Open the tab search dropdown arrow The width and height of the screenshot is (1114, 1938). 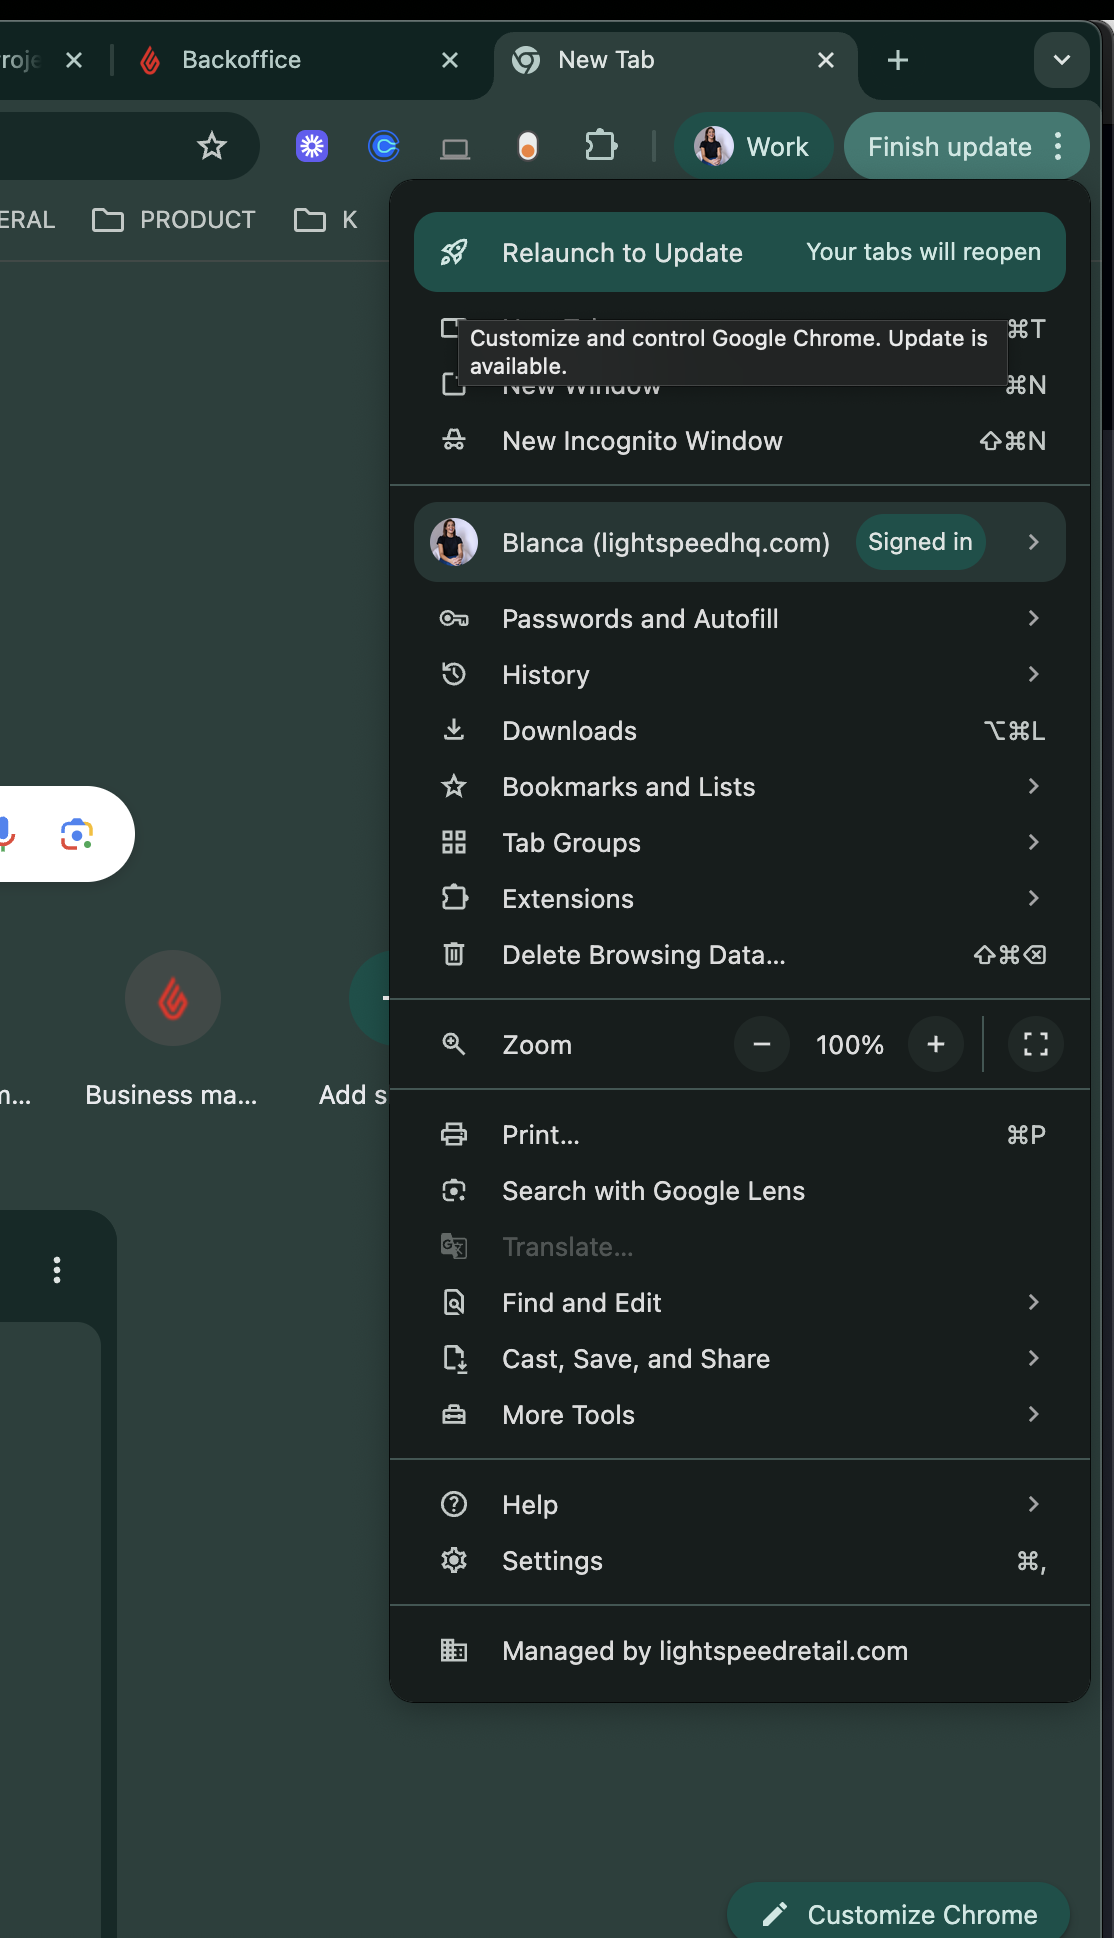point(1061,61)
